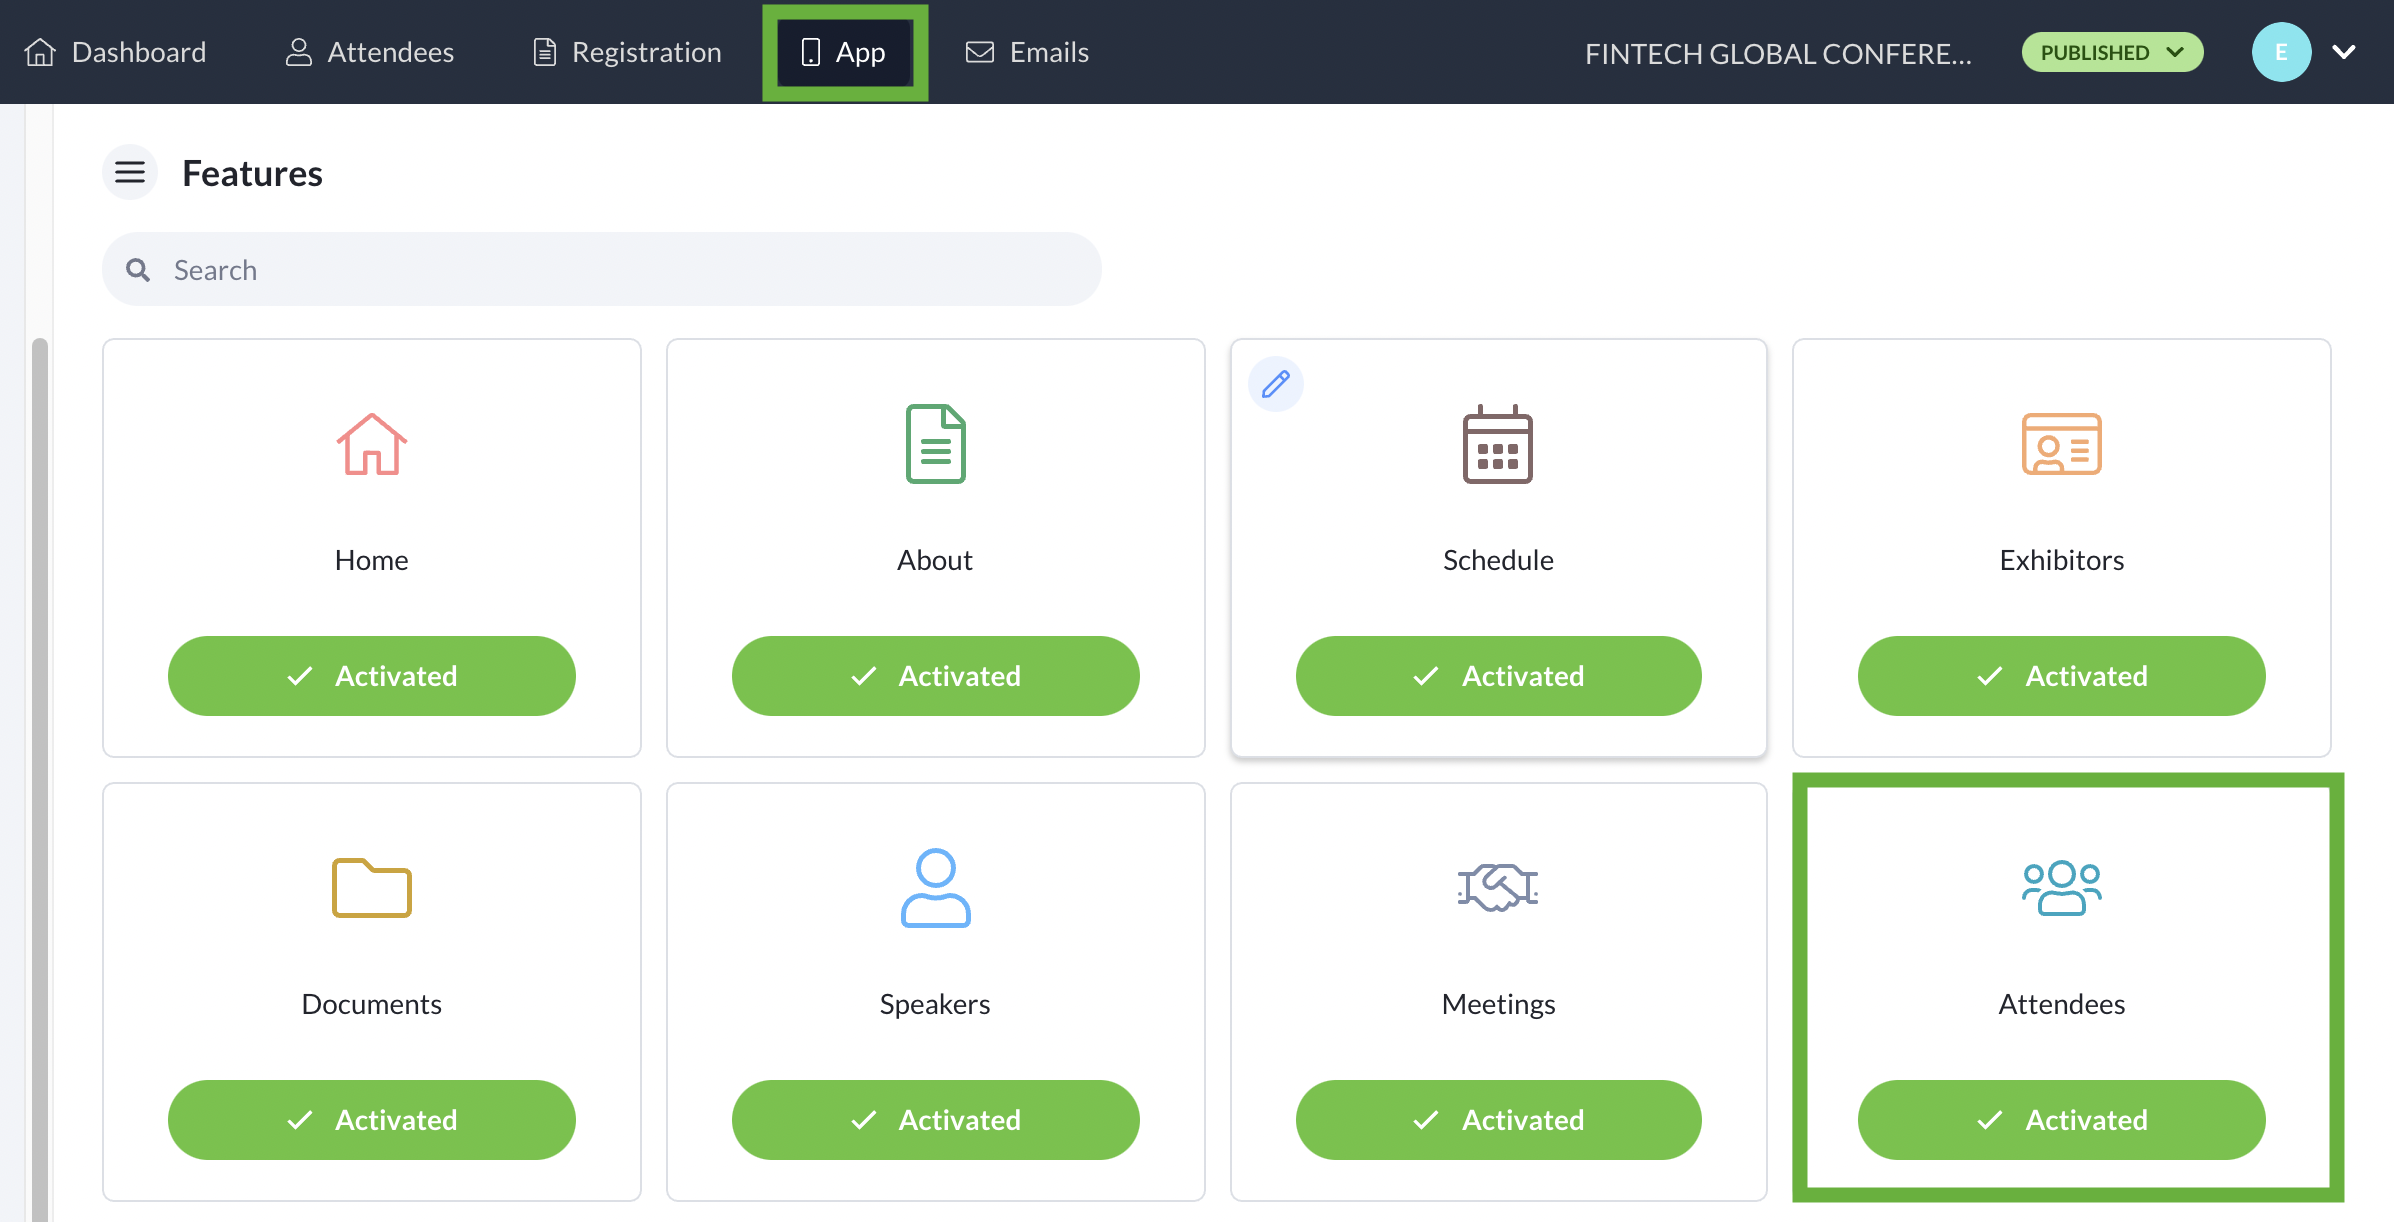Deactivate the Exhibitors feature

coord(2061,676)
